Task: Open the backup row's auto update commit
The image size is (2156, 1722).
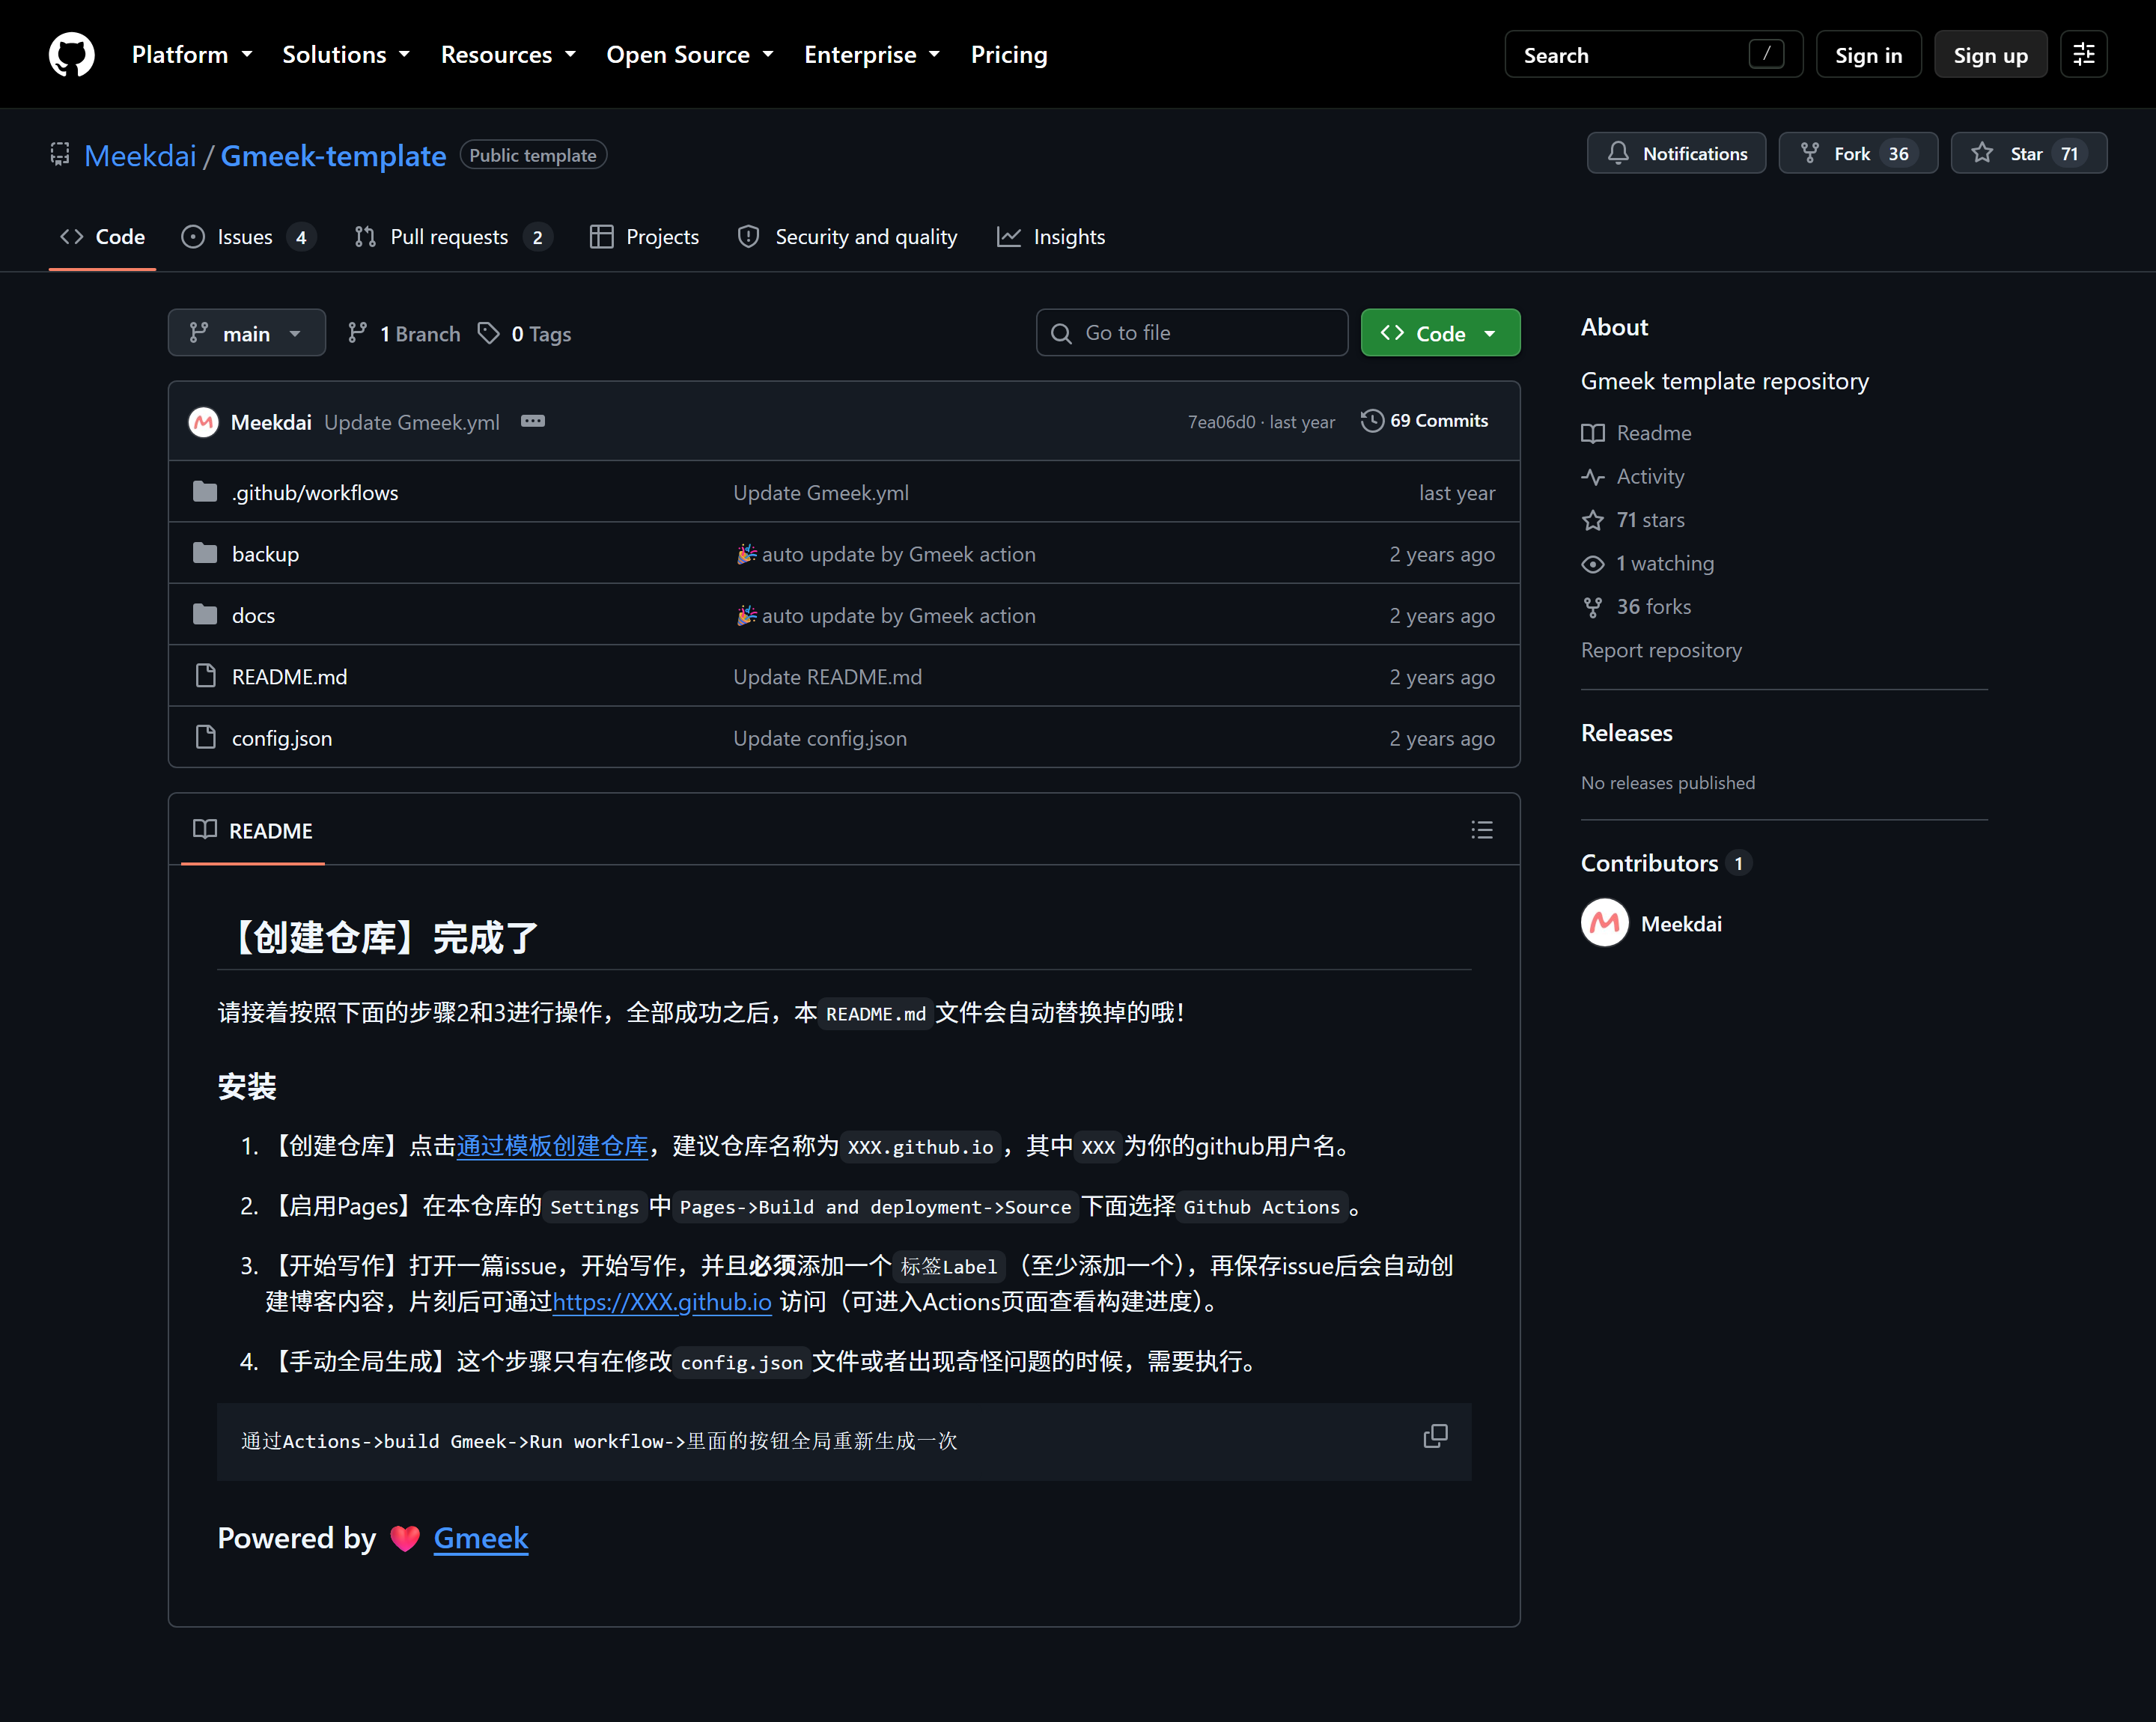Action: coord(886,554)
